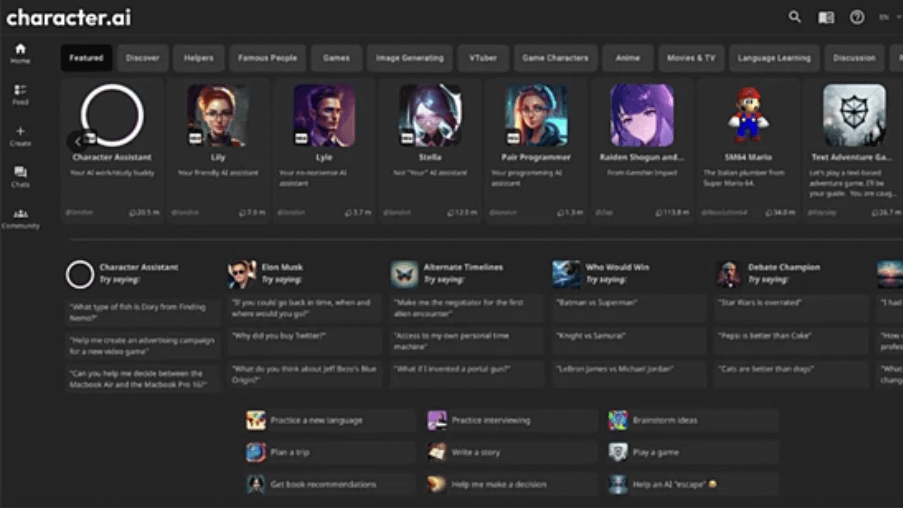Open the Feed sidebar icon

20,94
